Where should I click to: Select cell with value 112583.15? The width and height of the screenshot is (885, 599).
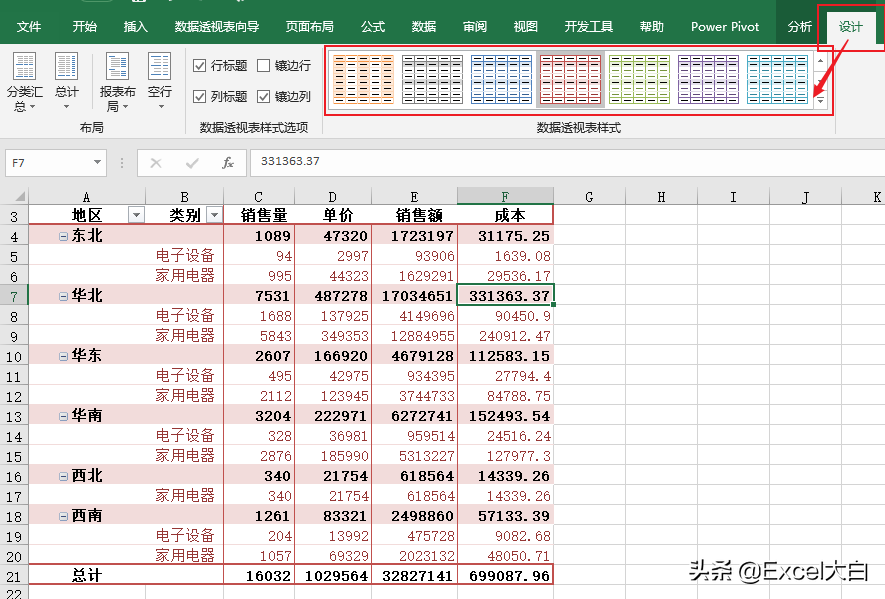tap(505, 356)
